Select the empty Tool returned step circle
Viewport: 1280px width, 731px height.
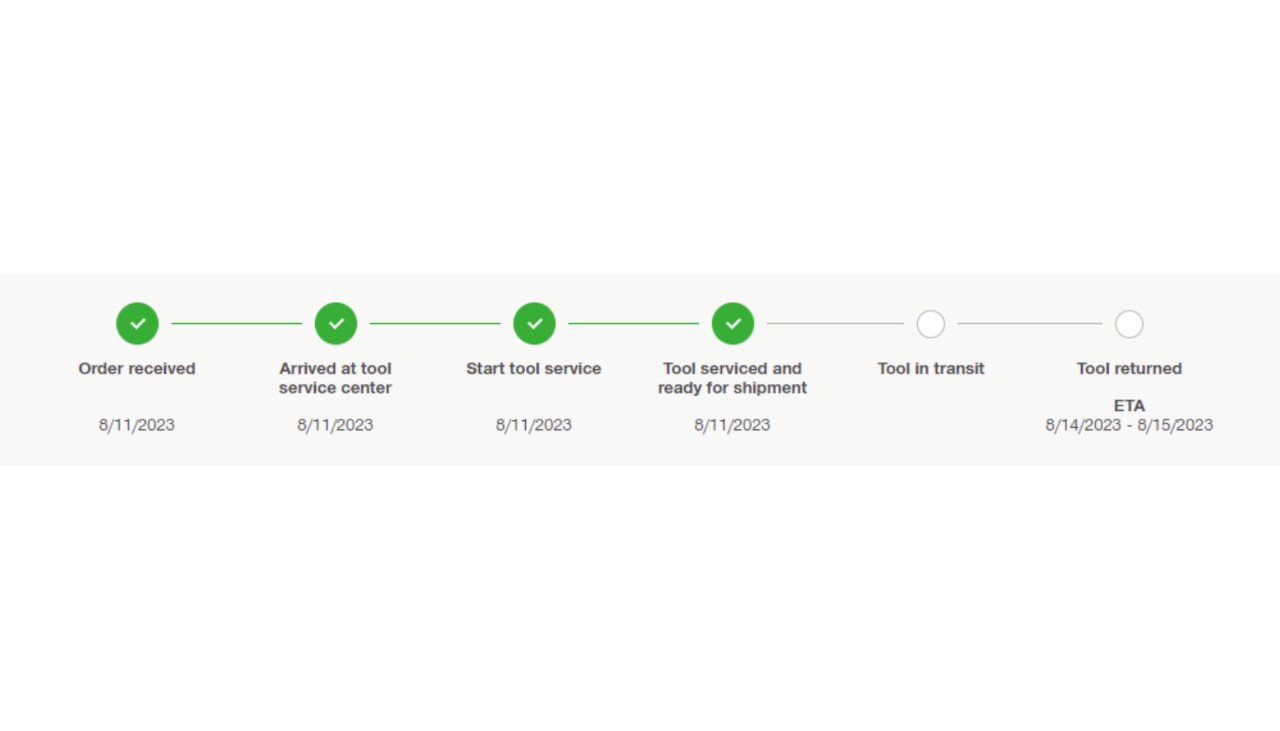1129,324
